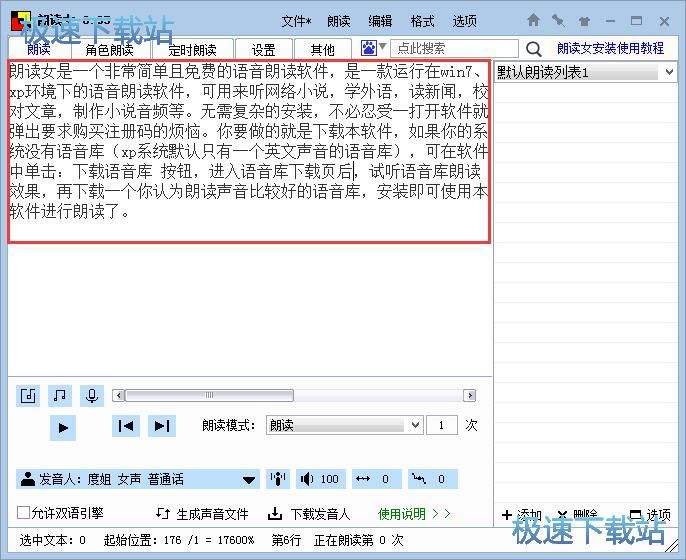Click the music note icon
Image resolution: width=686 pixels, height=560 pixels.
pos(60,396)
